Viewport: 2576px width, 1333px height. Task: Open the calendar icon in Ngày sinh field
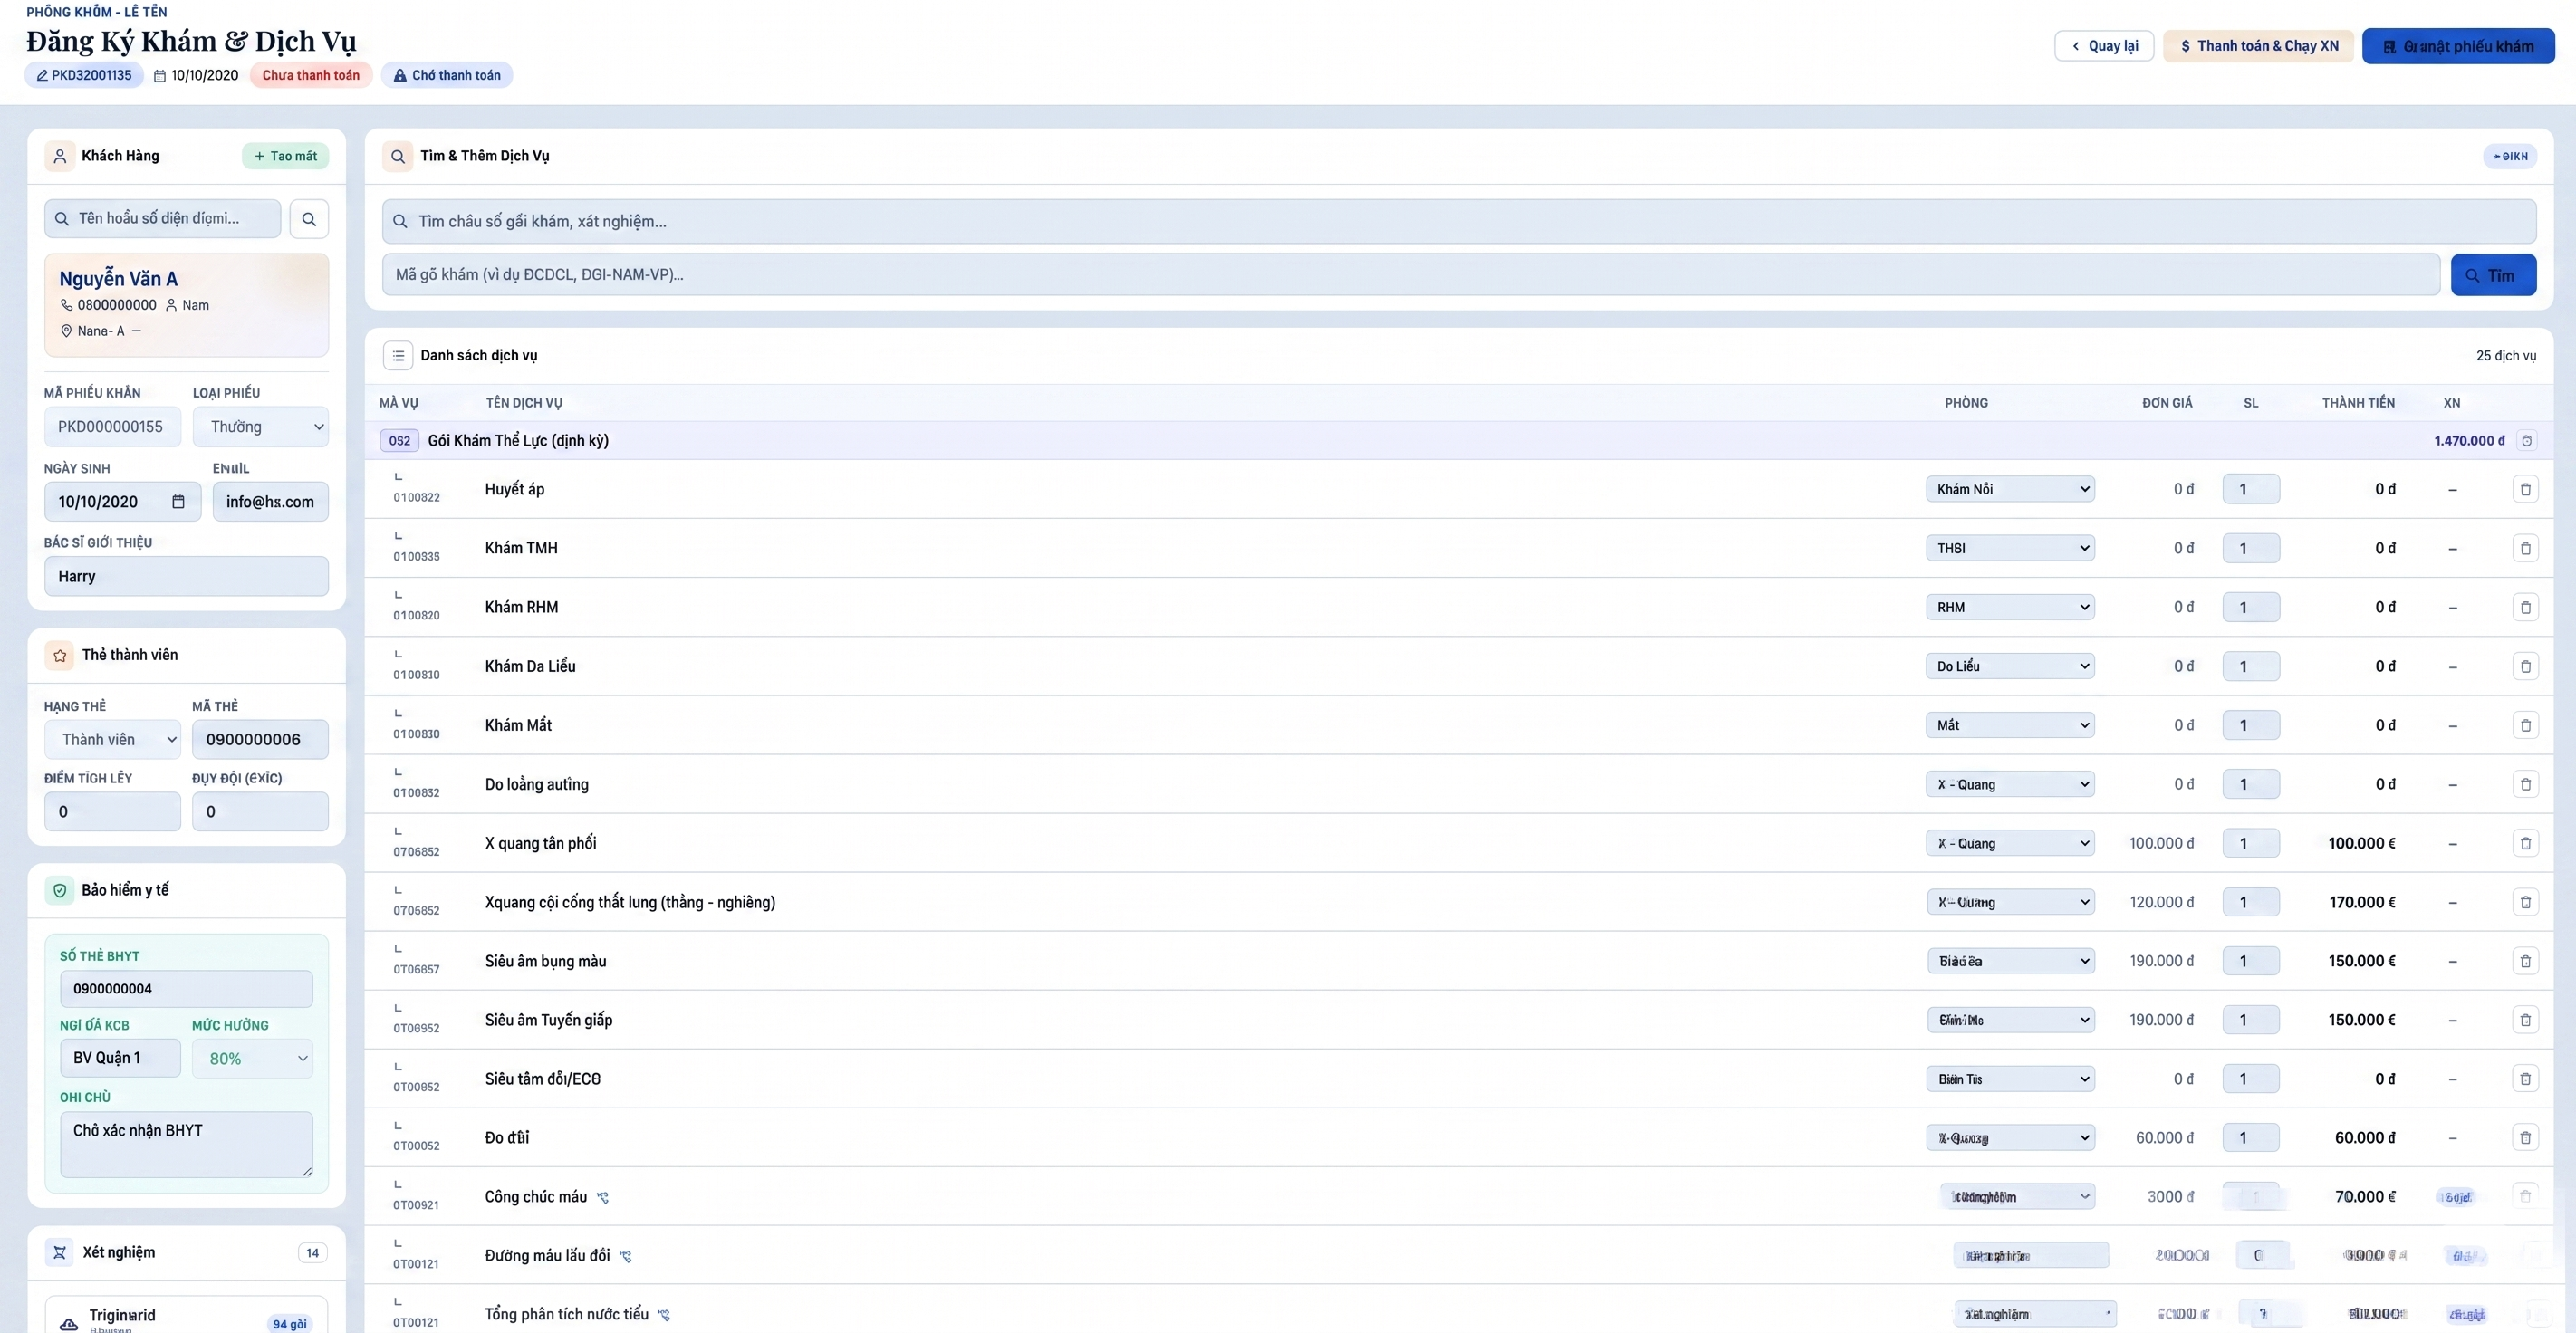coord(178,502)
